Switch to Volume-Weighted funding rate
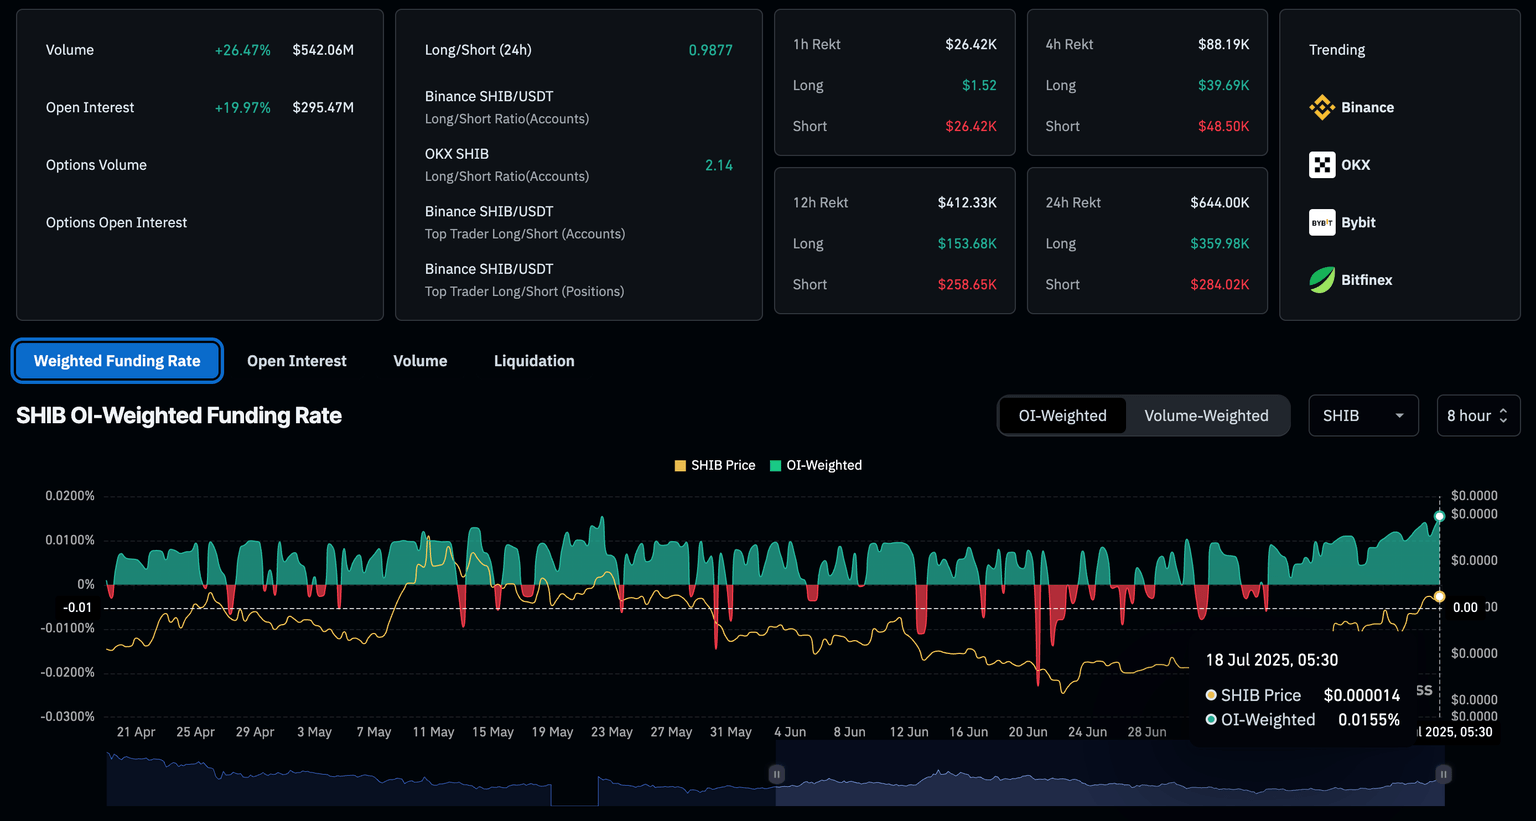This screenshot has height=821, width=1536. 1206,416
